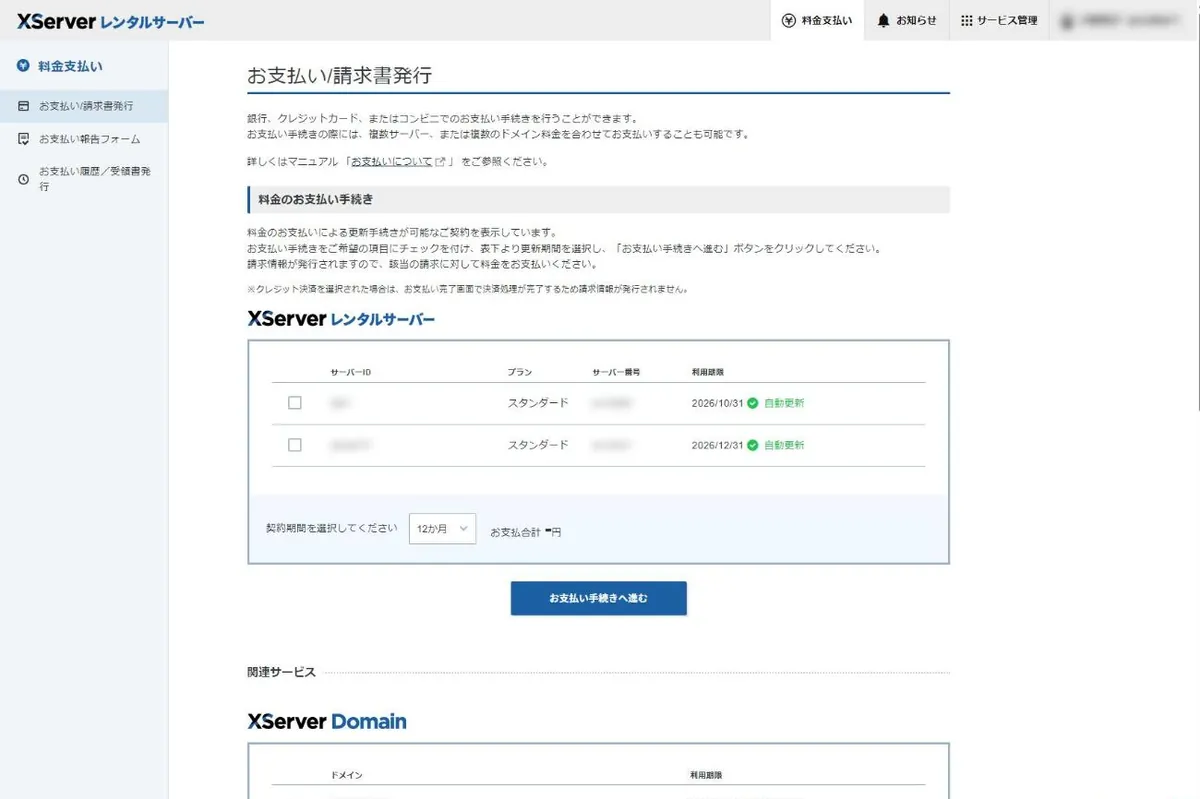Click the XServer レンタルサーバー section logo above table

coord(341,319)
